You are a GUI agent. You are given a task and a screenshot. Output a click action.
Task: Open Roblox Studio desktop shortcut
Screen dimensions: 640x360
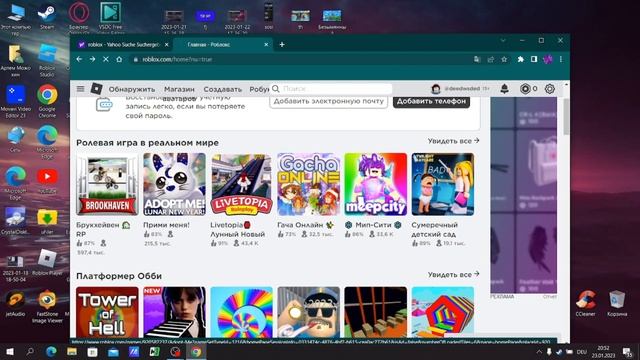(47, 60)
